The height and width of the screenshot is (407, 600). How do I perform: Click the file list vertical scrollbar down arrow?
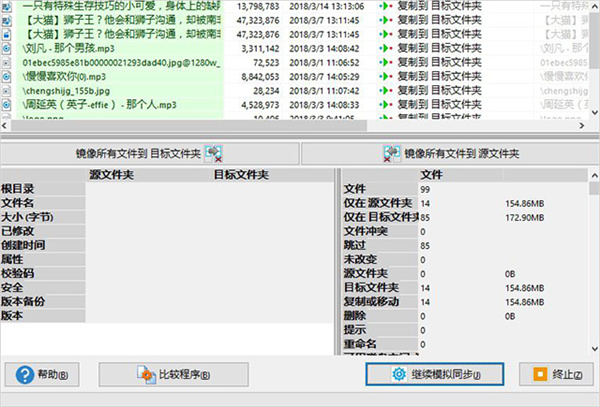click(595, 112)
